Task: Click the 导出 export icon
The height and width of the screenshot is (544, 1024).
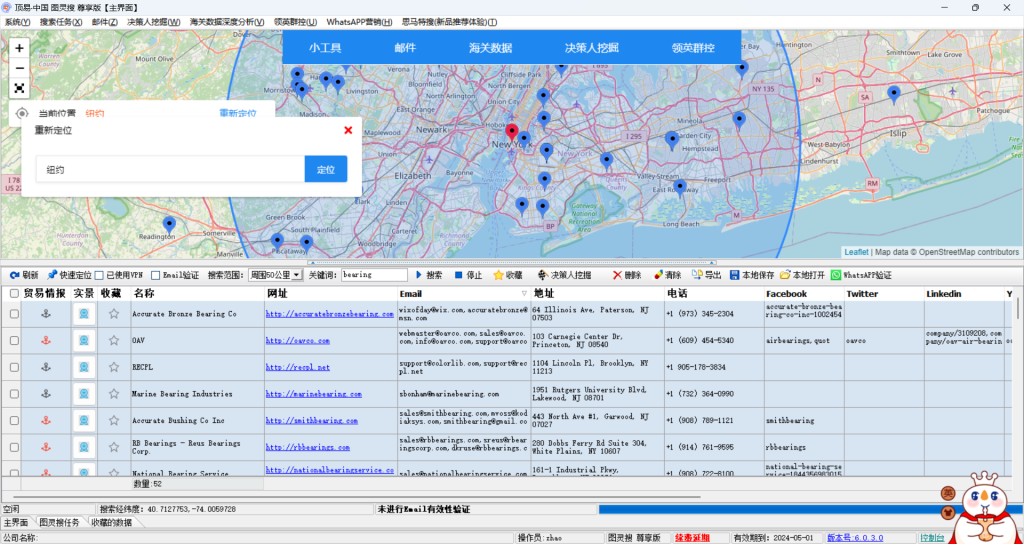Action: pyautogui.click(x=697, y=275)
